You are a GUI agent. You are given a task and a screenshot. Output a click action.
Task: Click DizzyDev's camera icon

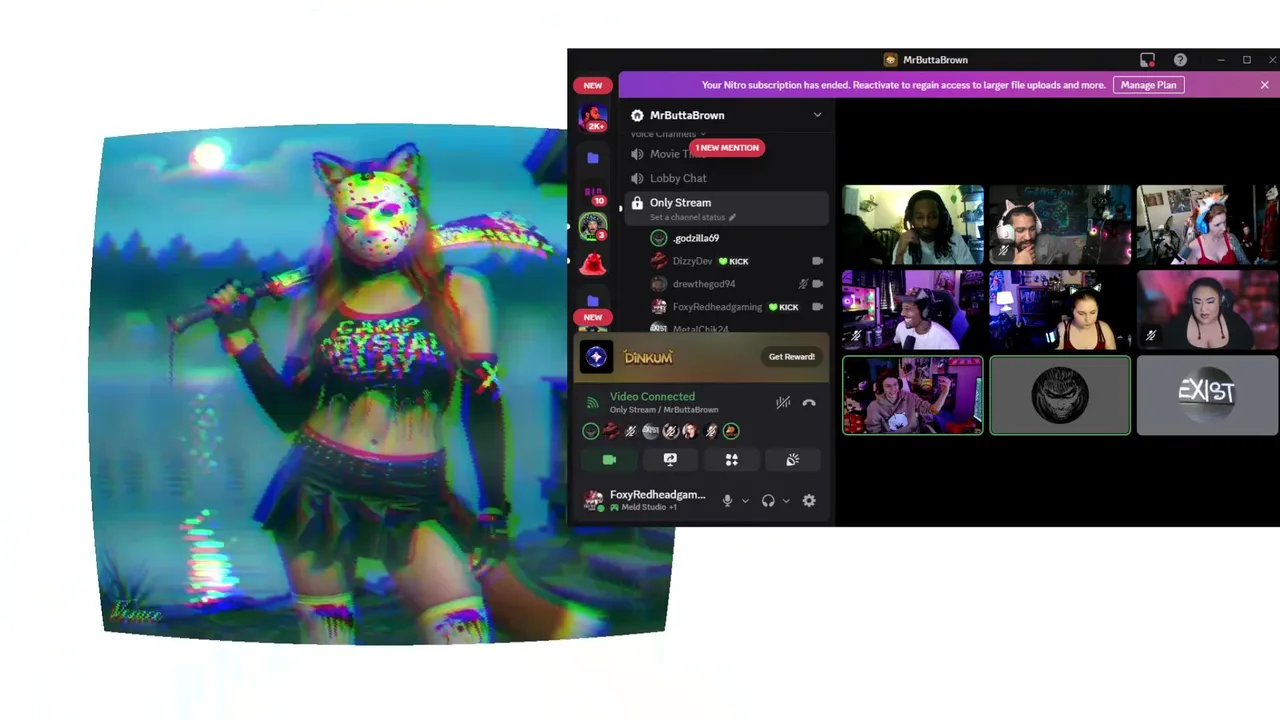tap(817, 261)
